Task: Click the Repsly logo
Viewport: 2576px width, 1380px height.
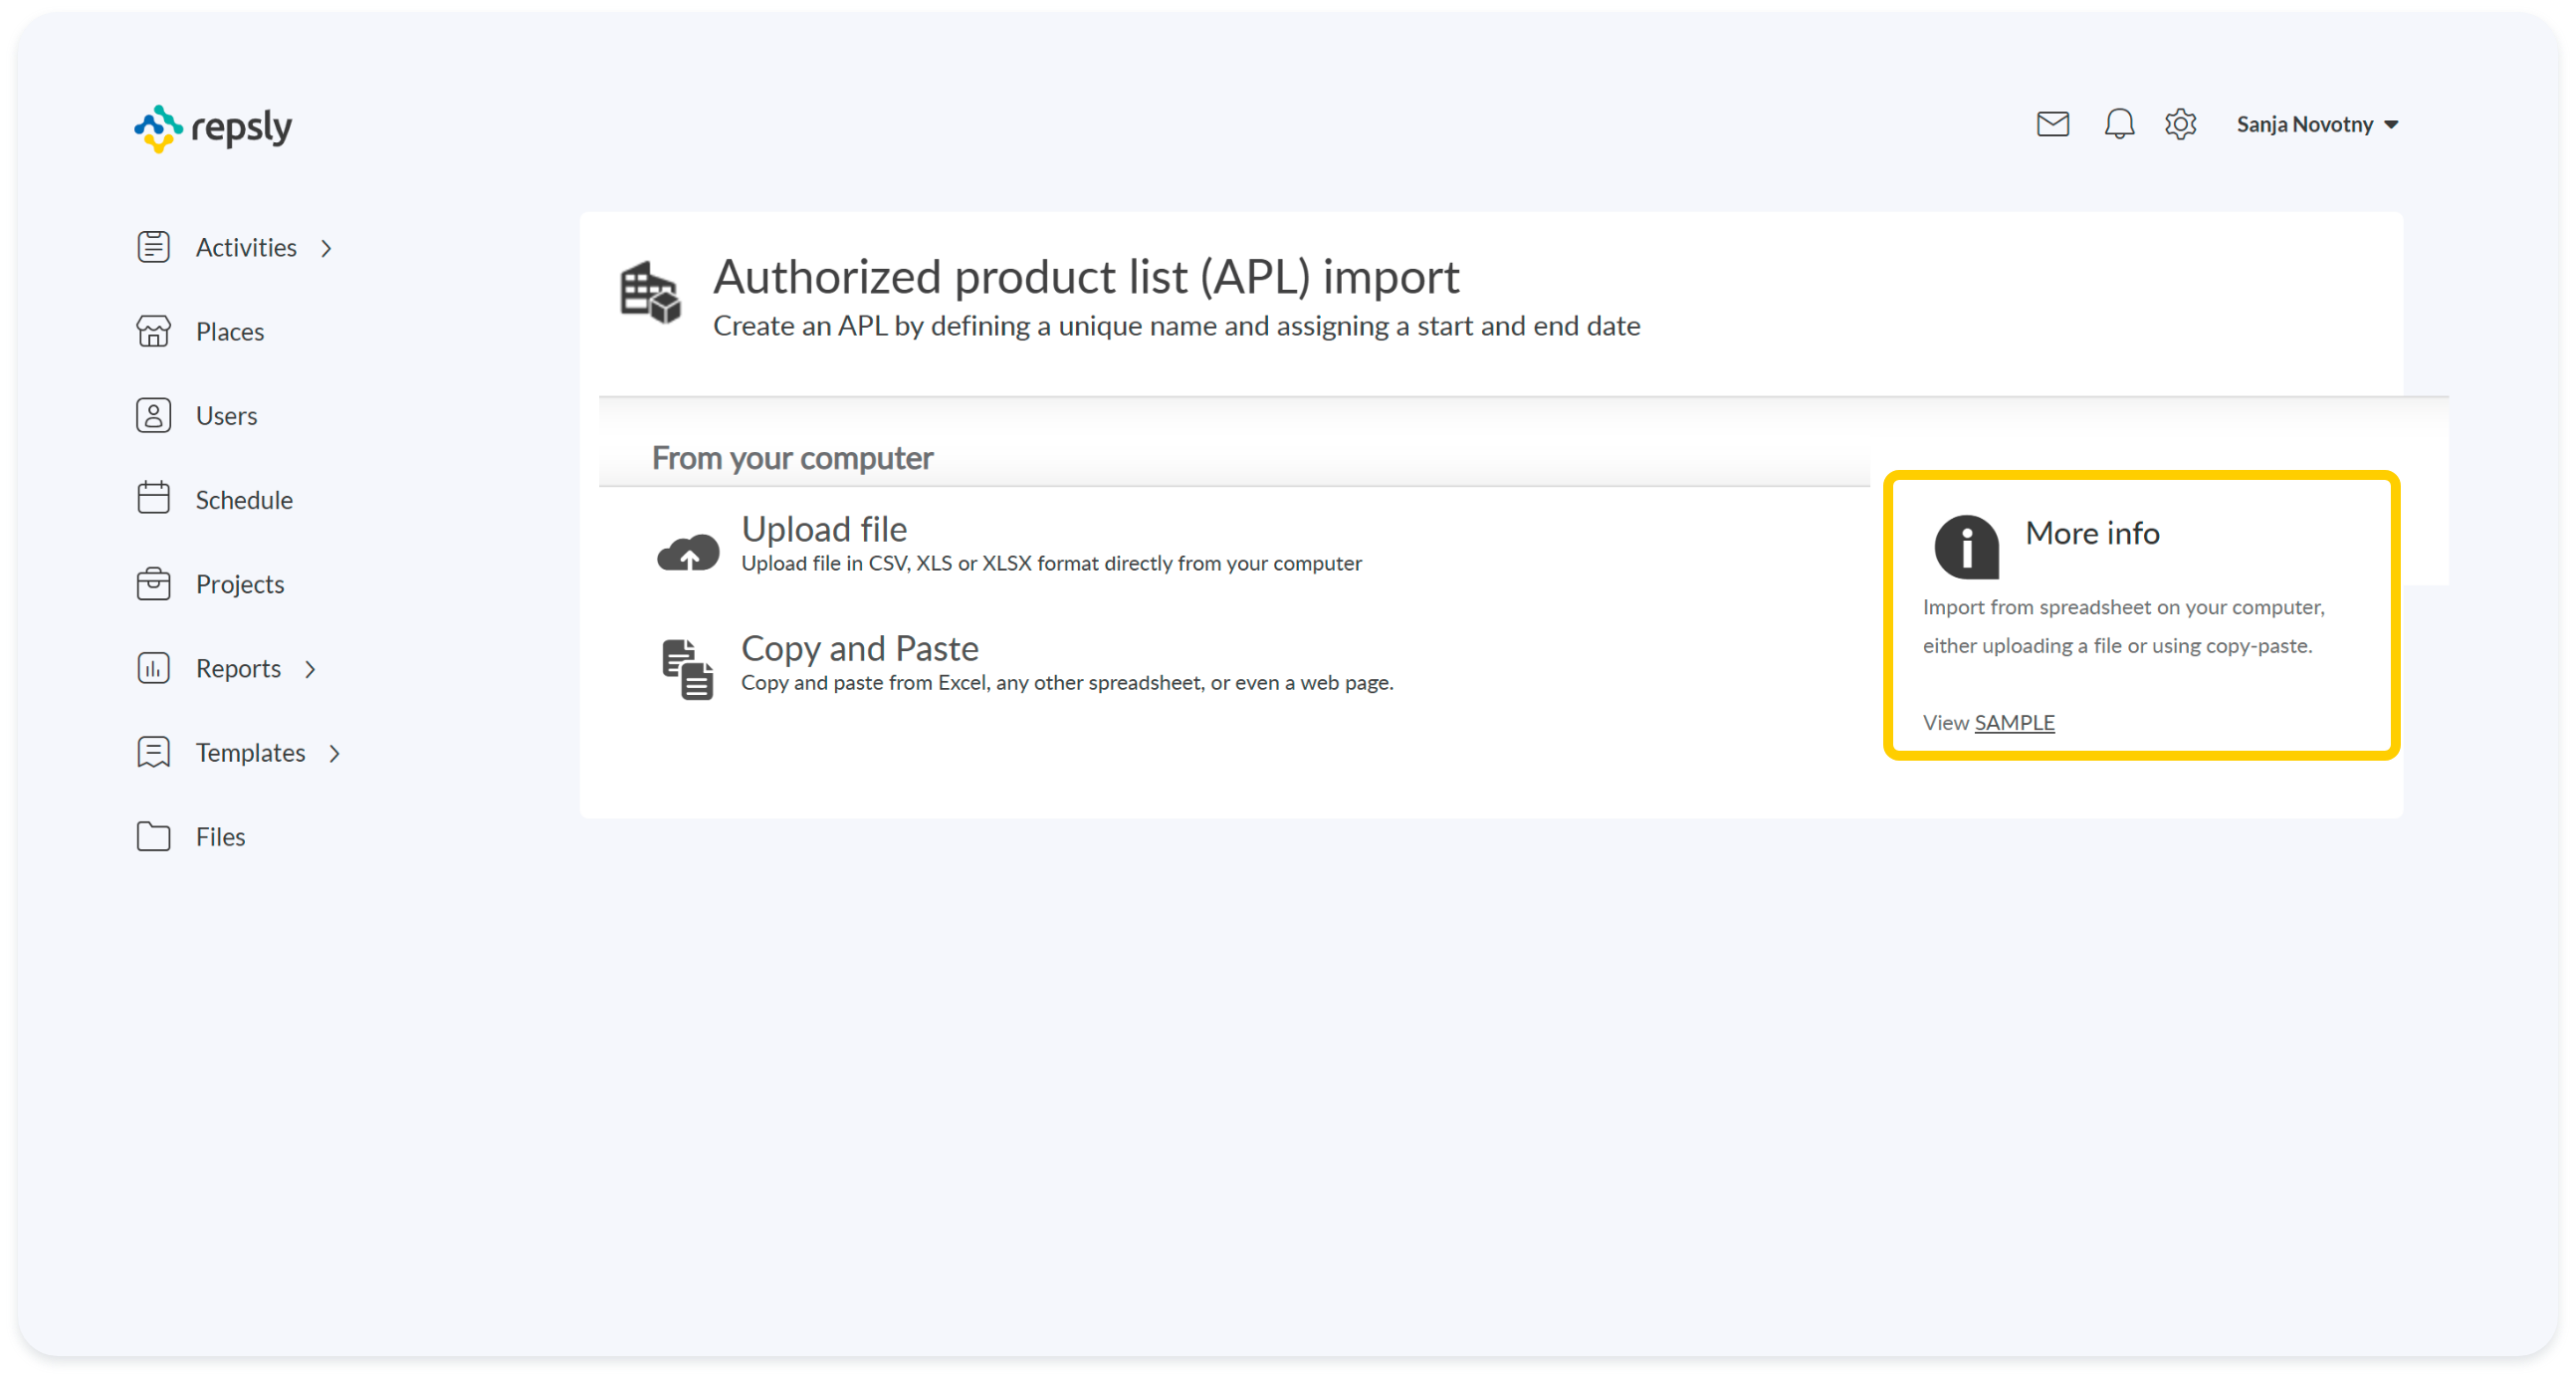Action: 213,128
